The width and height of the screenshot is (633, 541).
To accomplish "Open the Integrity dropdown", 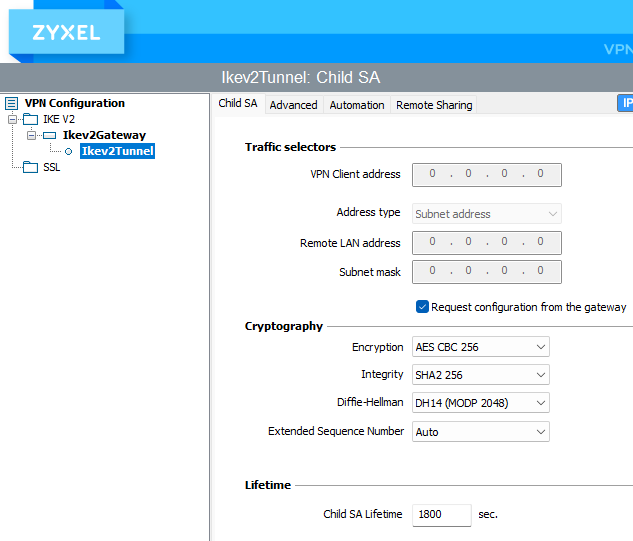I will pyautogui.click(x=481, y=375).
